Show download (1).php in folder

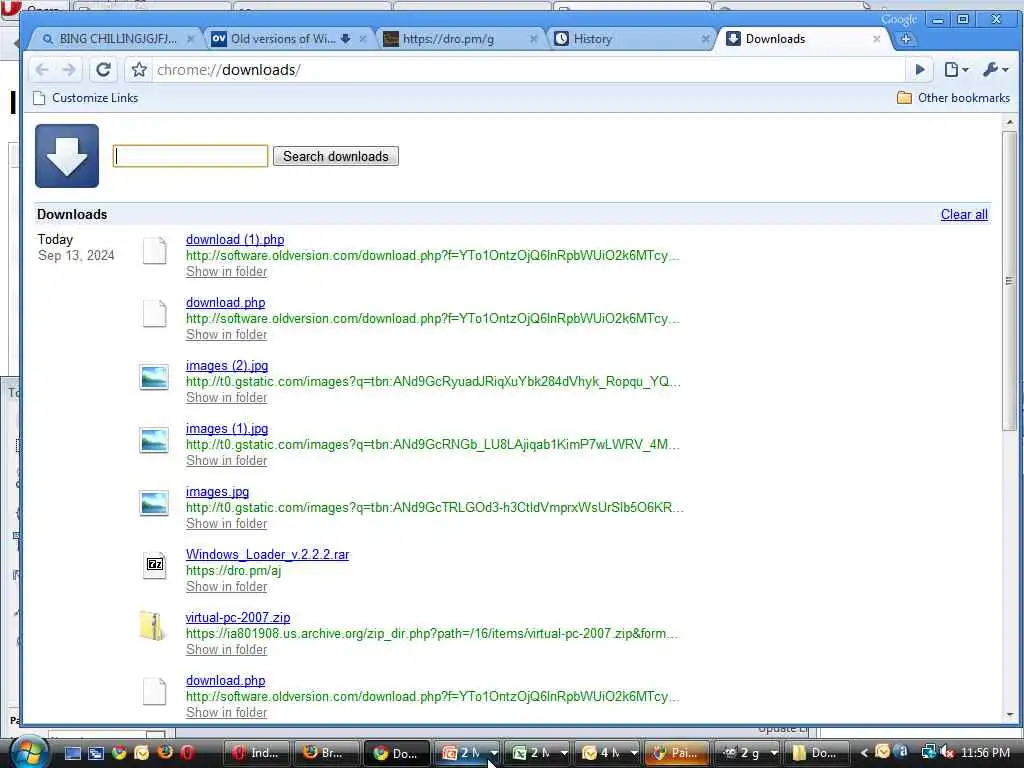tap(227, 272)
